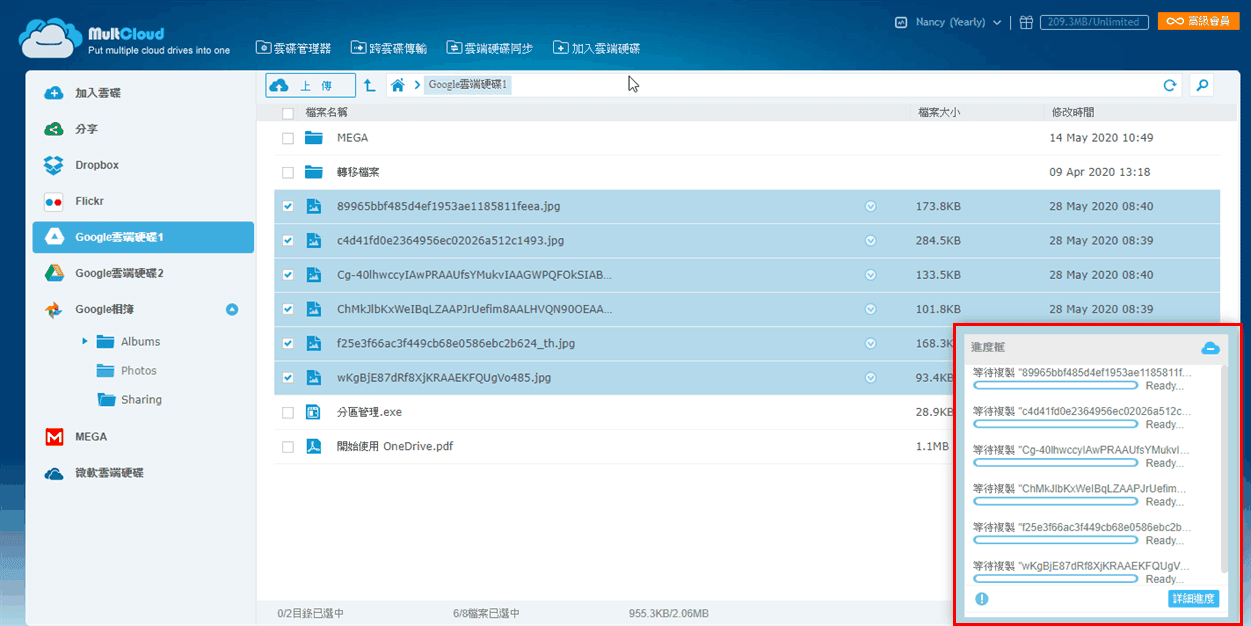Go to home folder icon in breadcrumb
Image resolution: width=1251 pixels, height=626 pixels.
398,86
